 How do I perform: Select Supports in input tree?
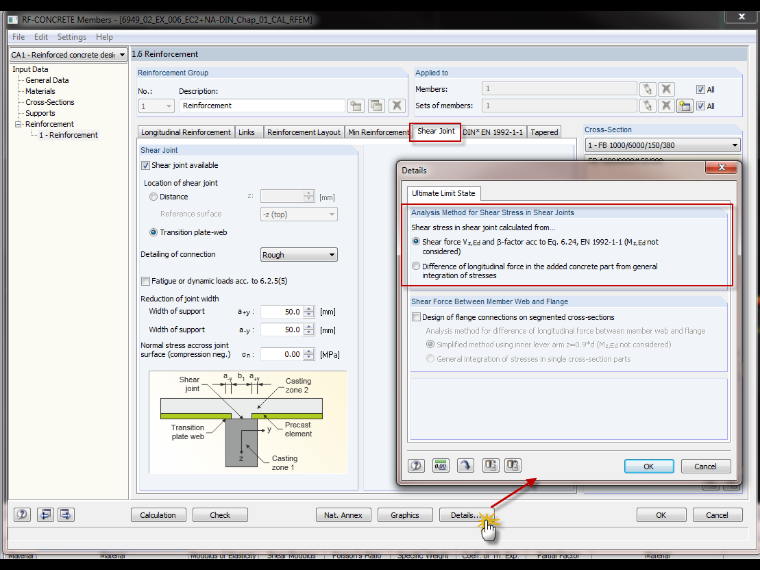pyautogui.click(x=40, y=113)
